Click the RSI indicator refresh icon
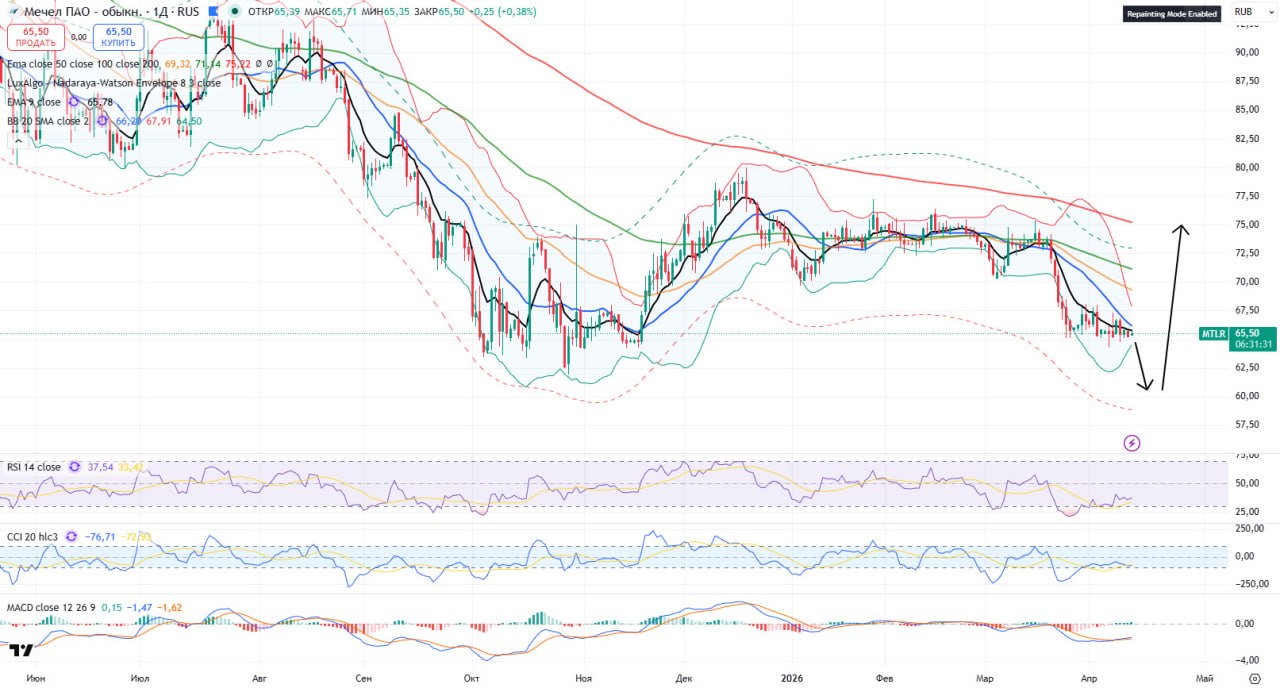The image size is (1280, 688). click(x=72, y=467)
